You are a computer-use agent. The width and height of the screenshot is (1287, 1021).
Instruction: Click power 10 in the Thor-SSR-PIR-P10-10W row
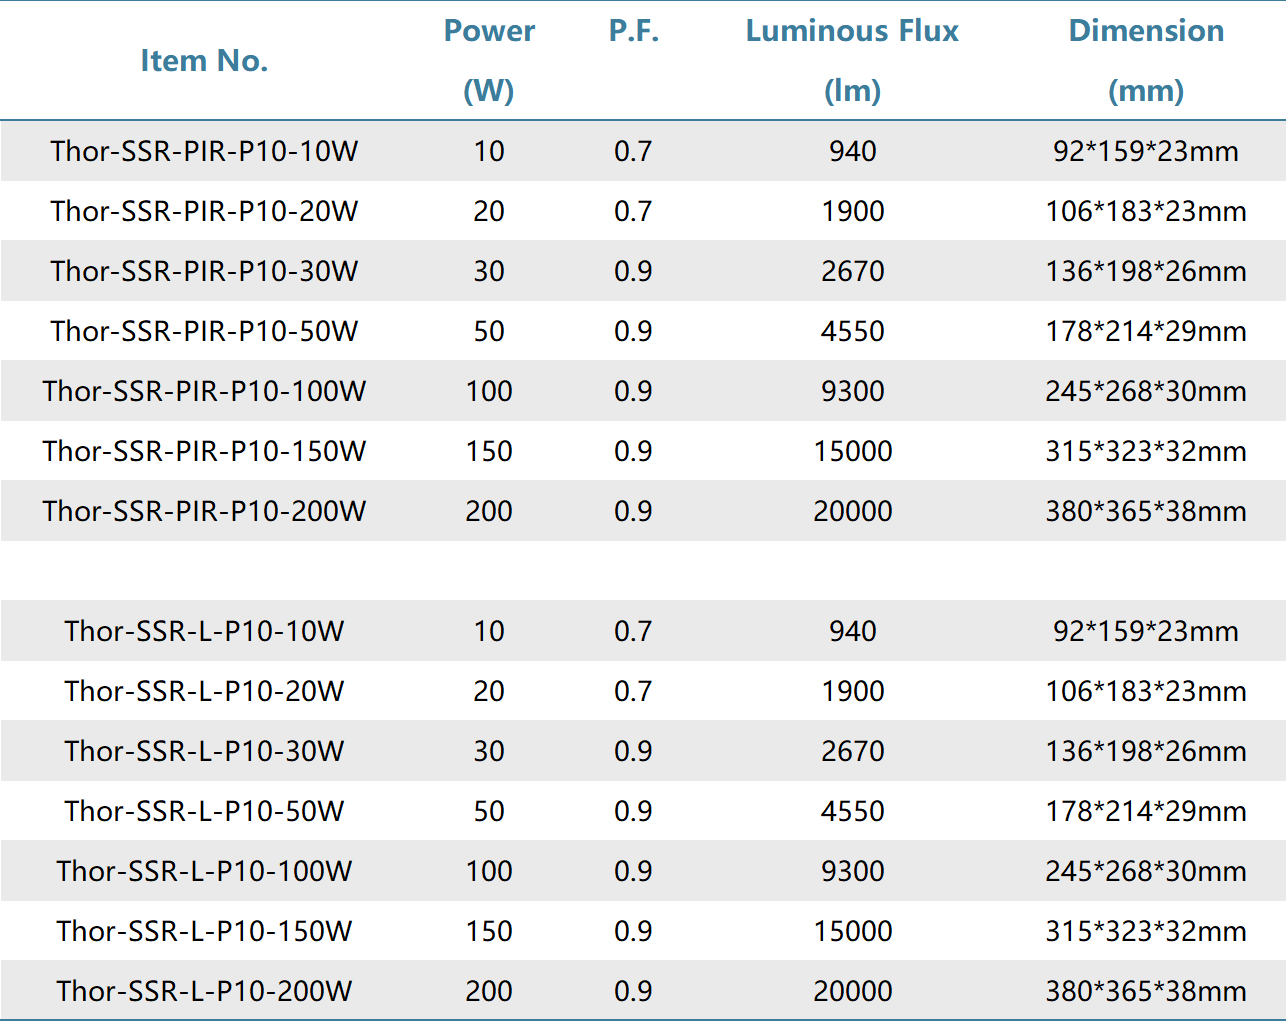click(x=489, y=151)
